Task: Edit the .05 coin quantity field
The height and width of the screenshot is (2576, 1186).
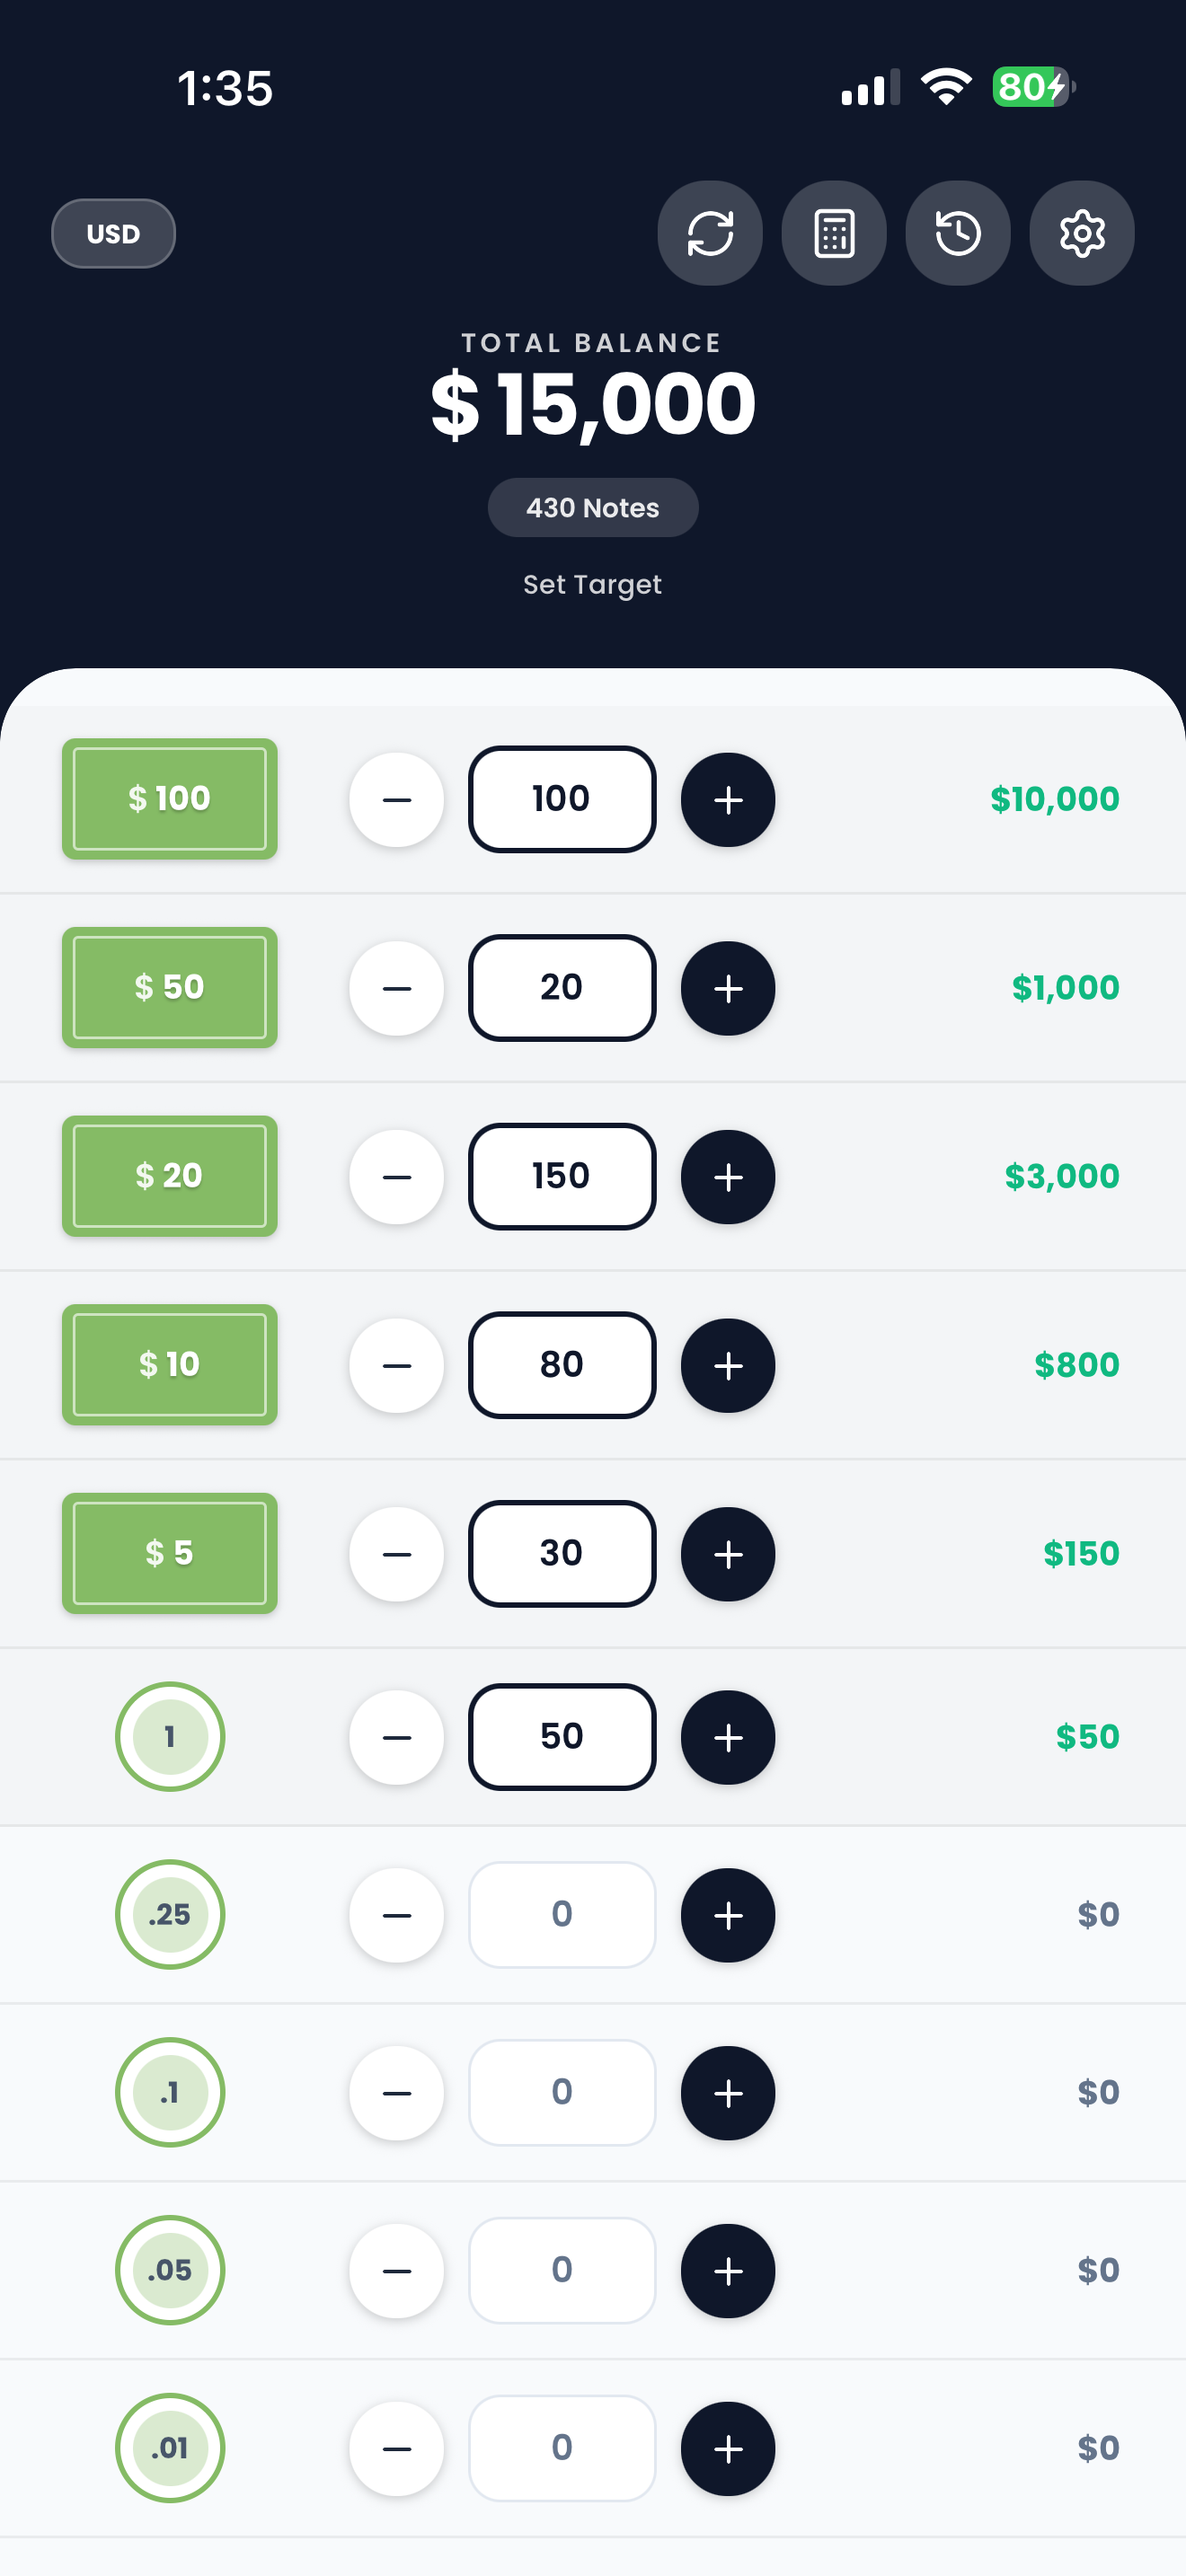Action: click(x=562, y=2270)
